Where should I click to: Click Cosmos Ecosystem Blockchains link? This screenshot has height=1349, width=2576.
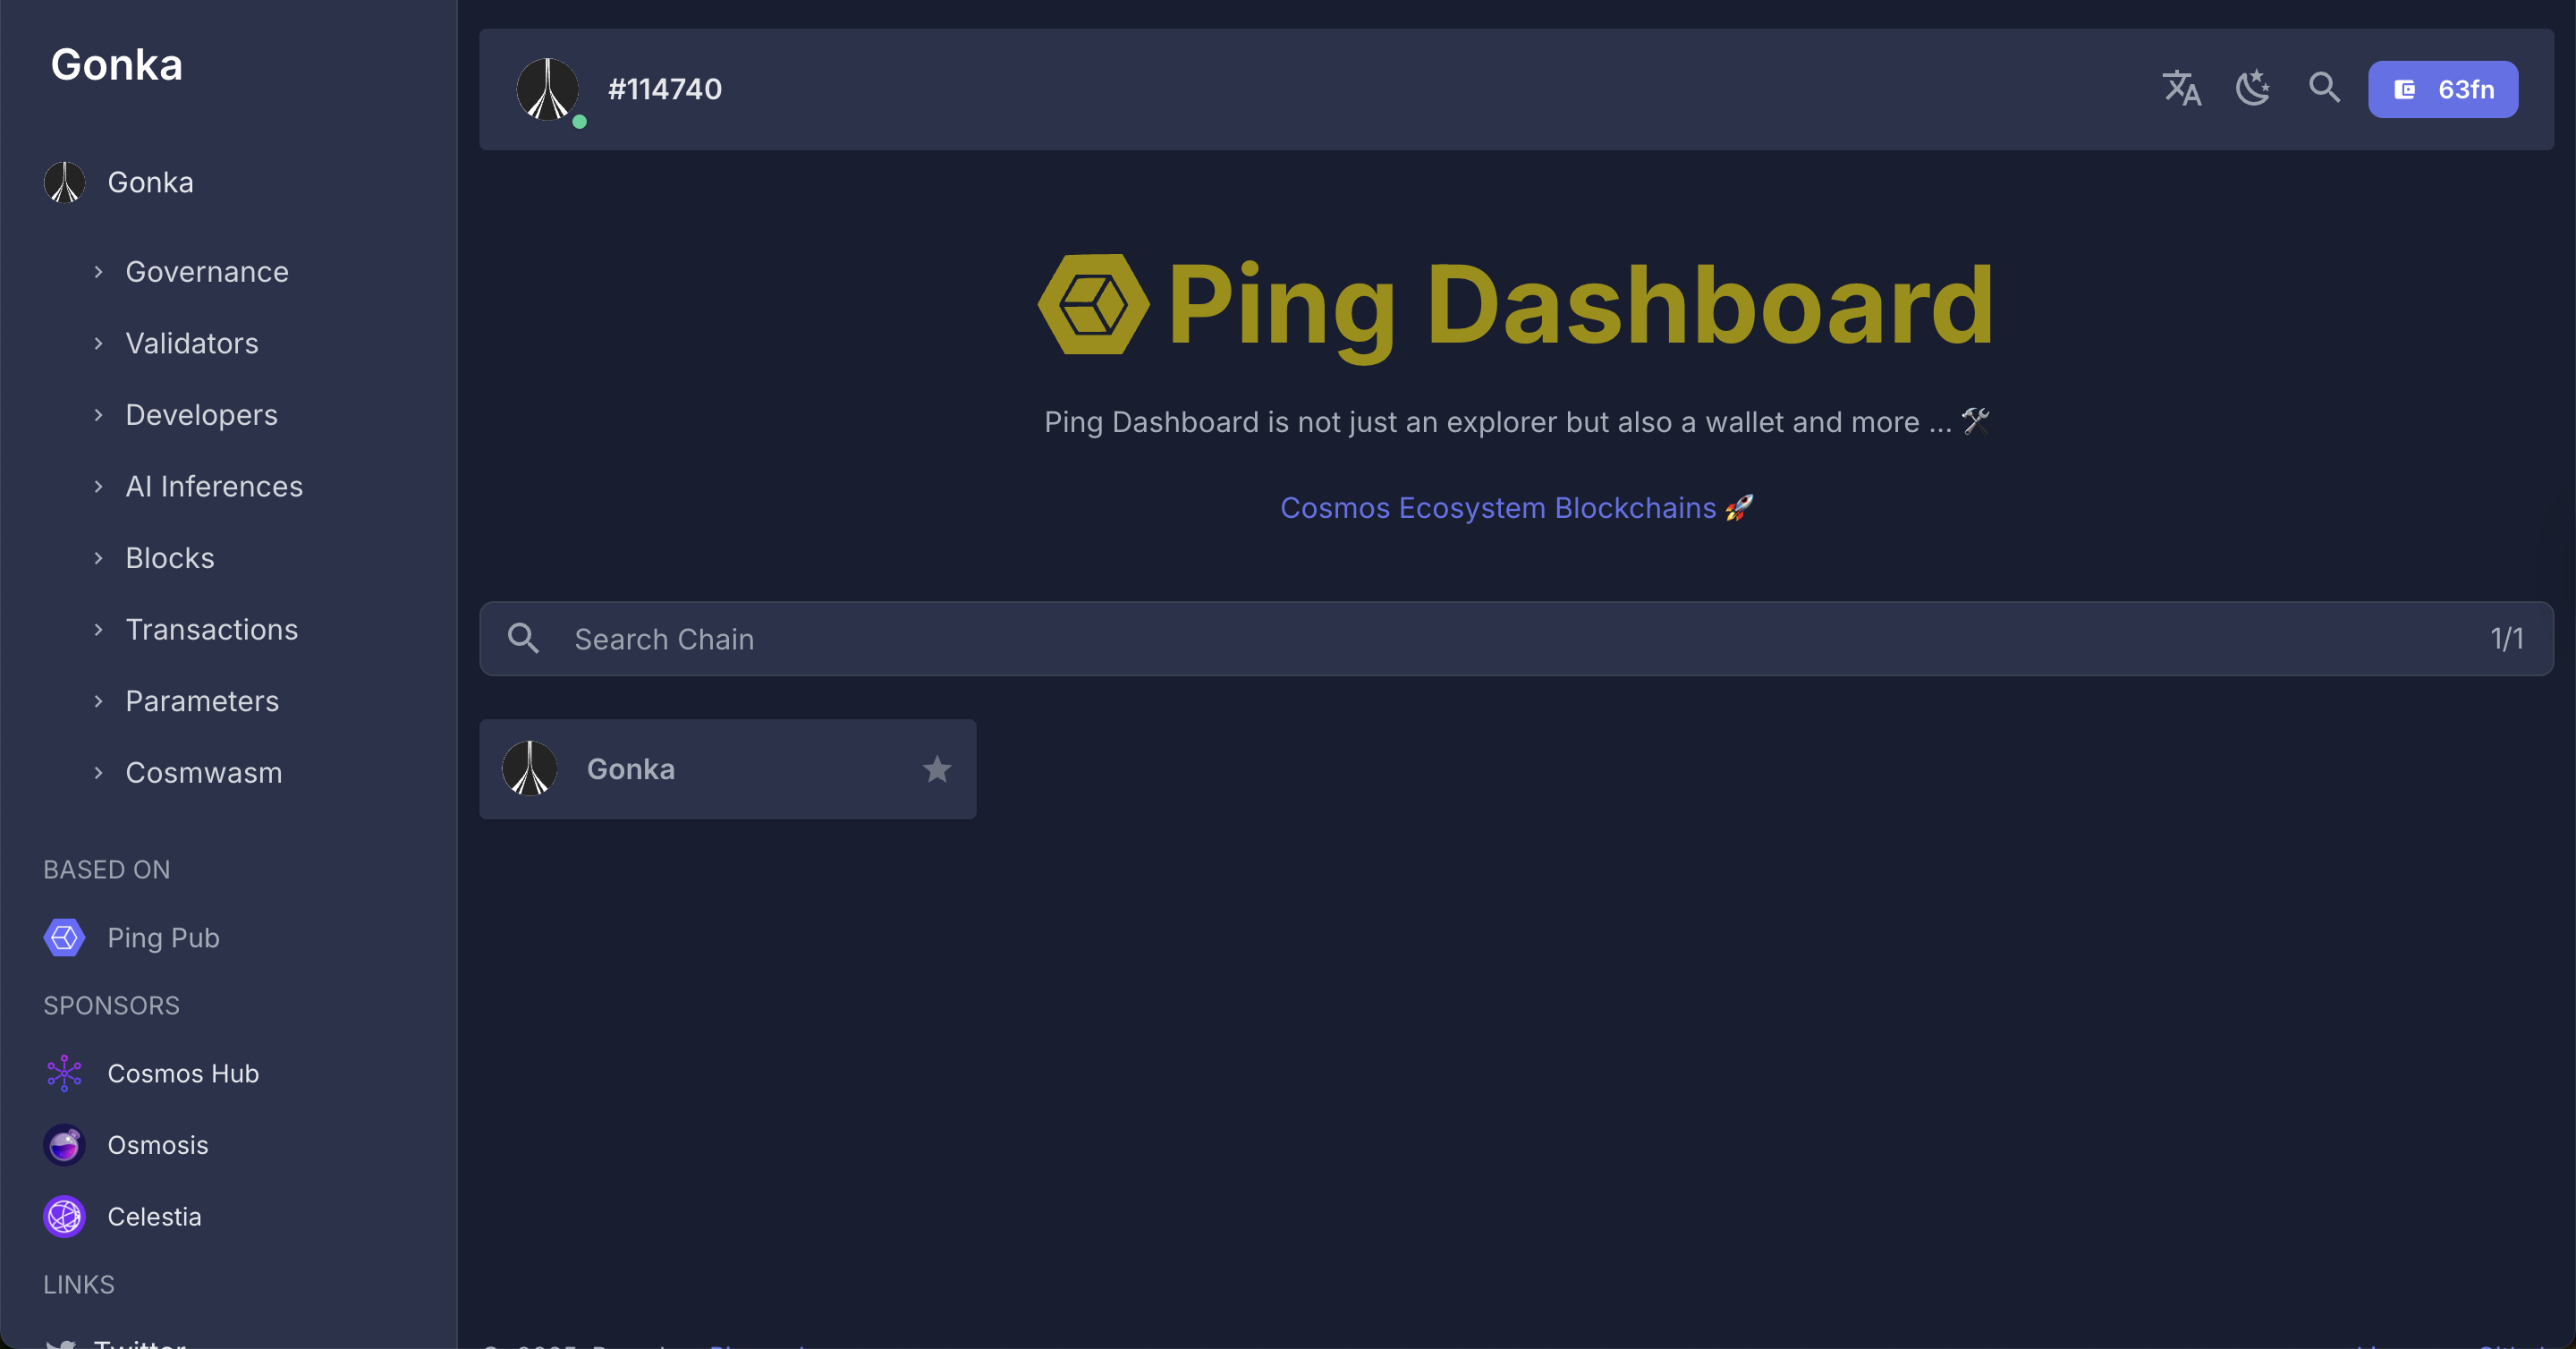(x=1497, y=508)
